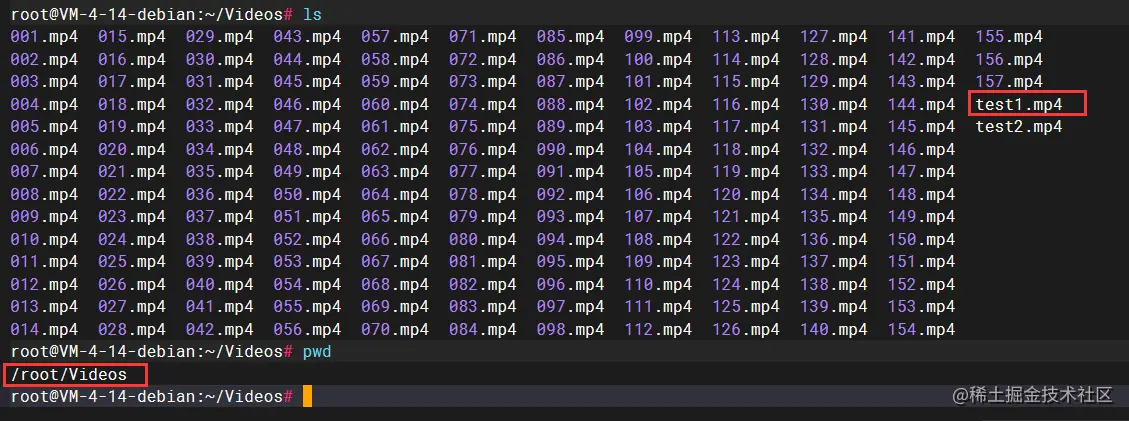Image resolution: width=1129 pixels, height=421 pixels.
Task: Click the file name 043.mp4
Action: 307,37
